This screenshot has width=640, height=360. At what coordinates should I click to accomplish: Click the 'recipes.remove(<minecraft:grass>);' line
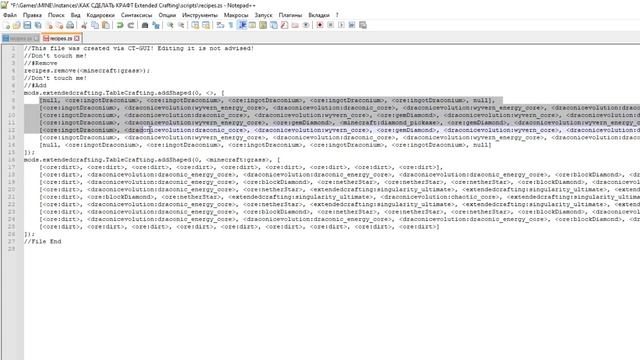click(x=87, y=71)
